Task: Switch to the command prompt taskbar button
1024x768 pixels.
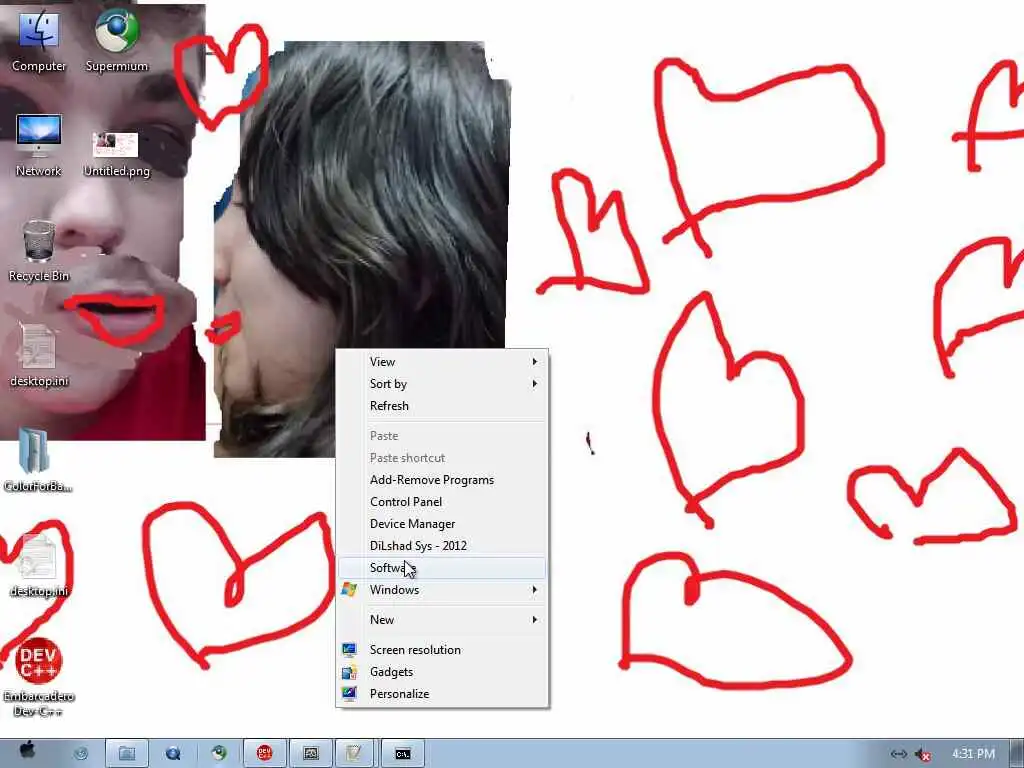Action: pos(403,754)
